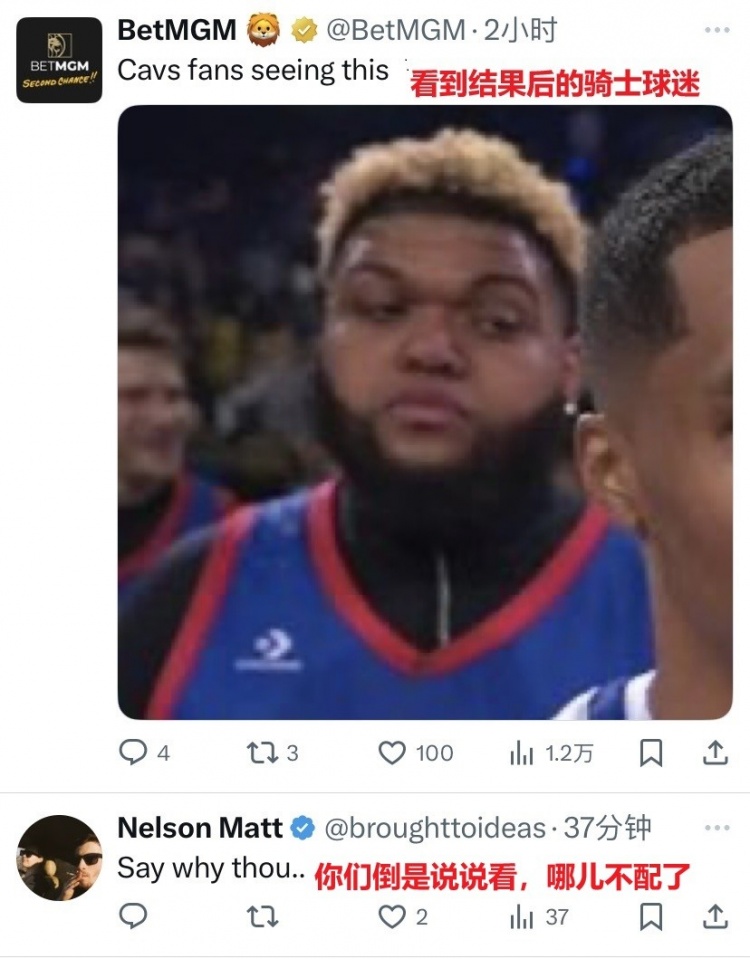The image size is (750, 959).
Task: Open the basketball player image in the tweet
Action: point(425,412)
